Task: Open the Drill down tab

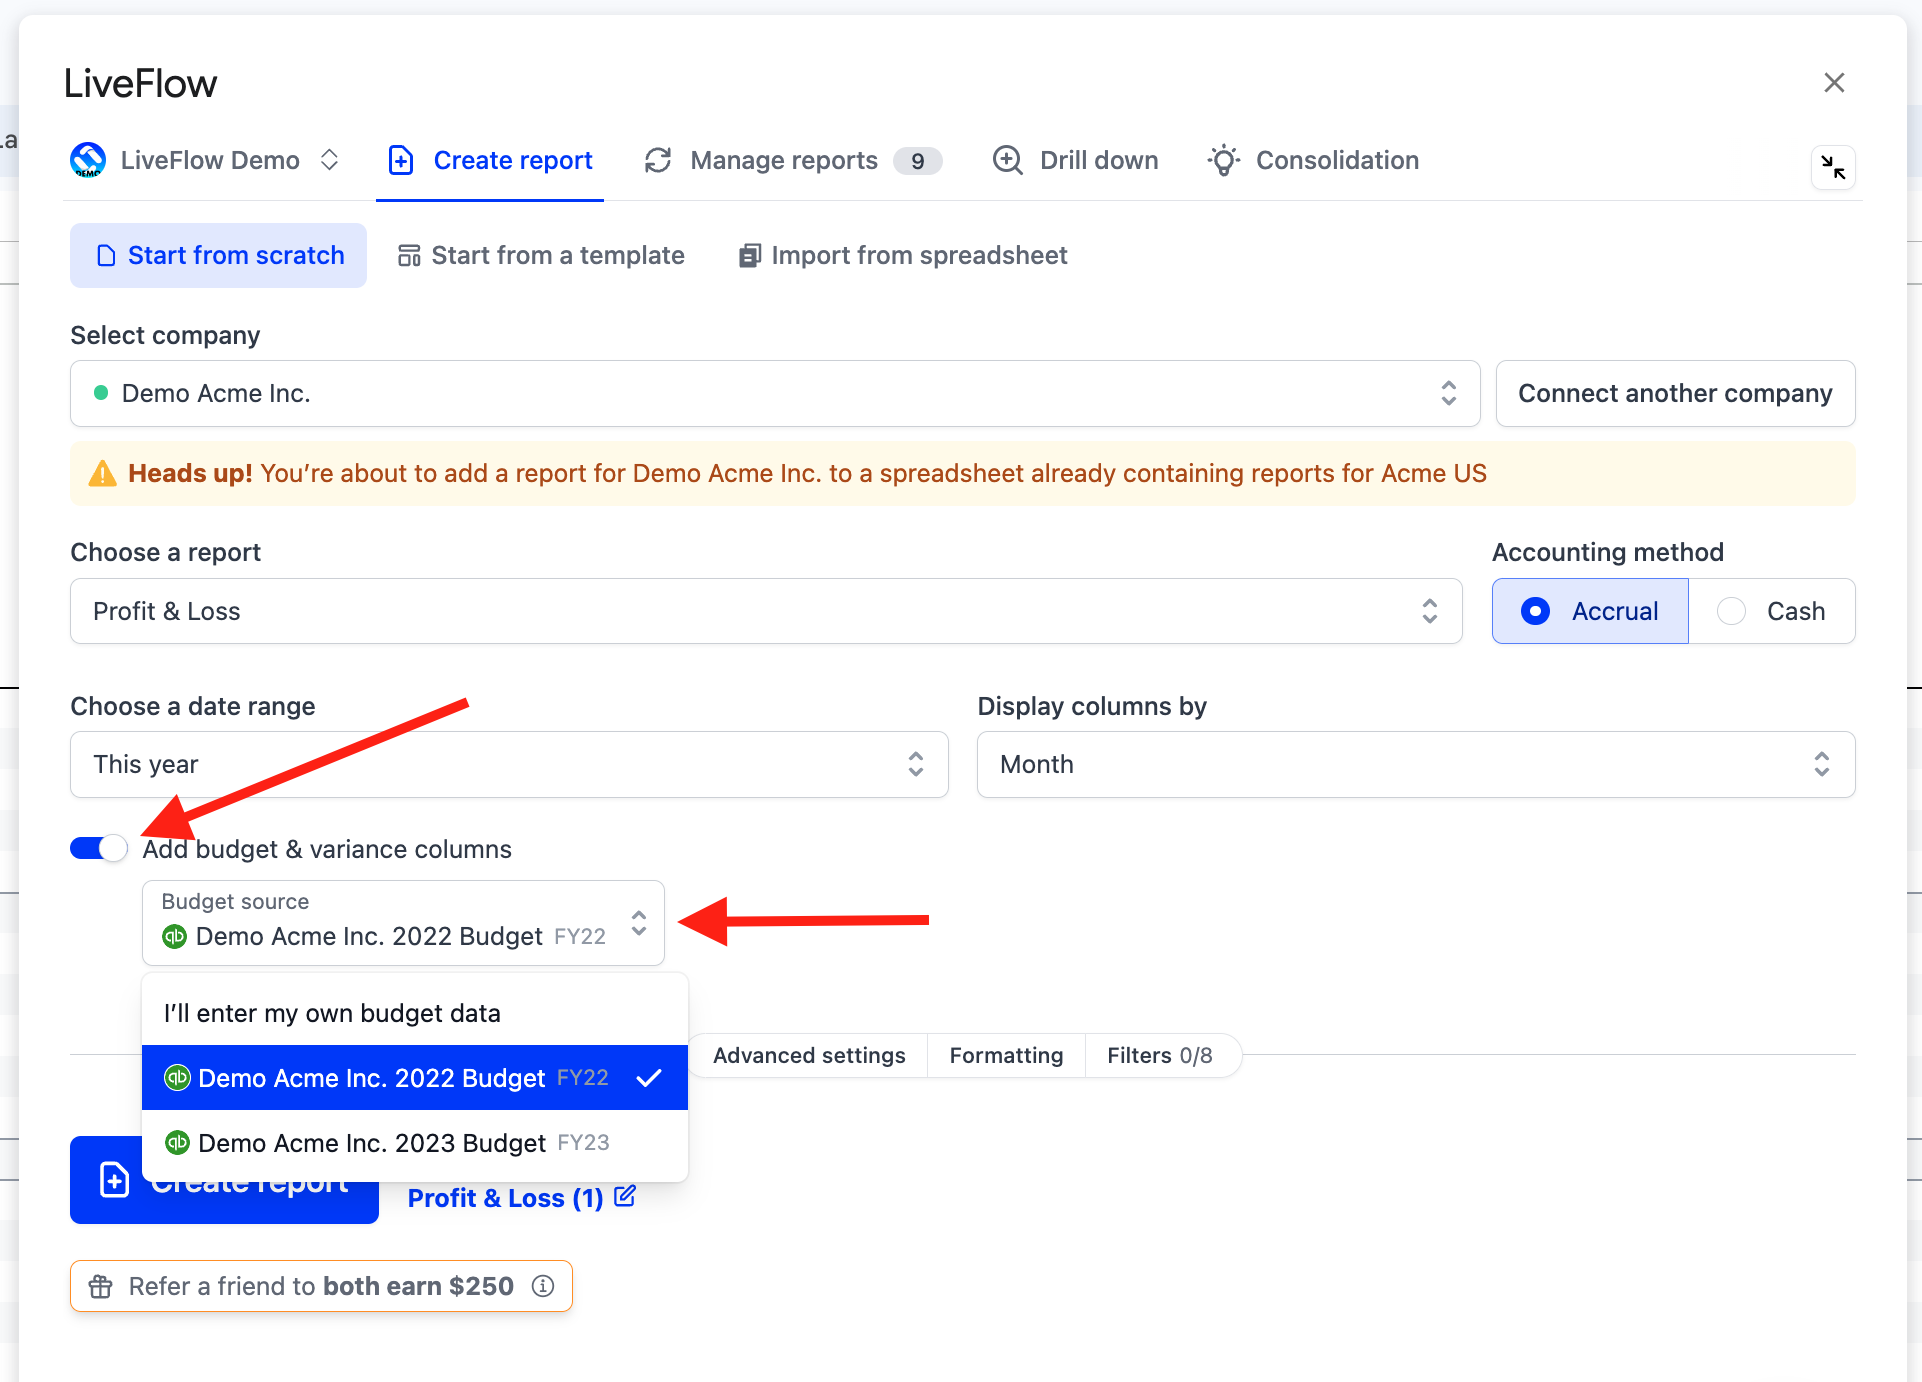Action: tap(1075, 160)
